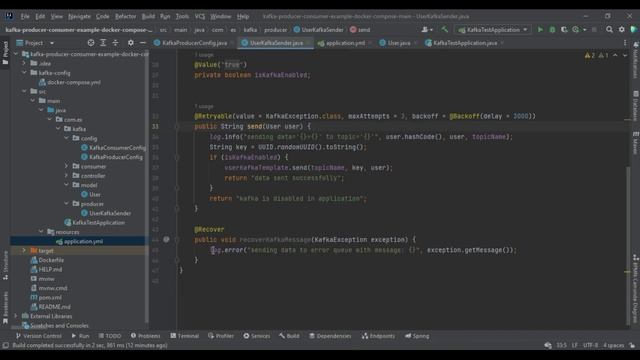The width and height of the screenshot is (640, 360).
Task: Toggle Project tool window stripe button
Action: (5, 53)
